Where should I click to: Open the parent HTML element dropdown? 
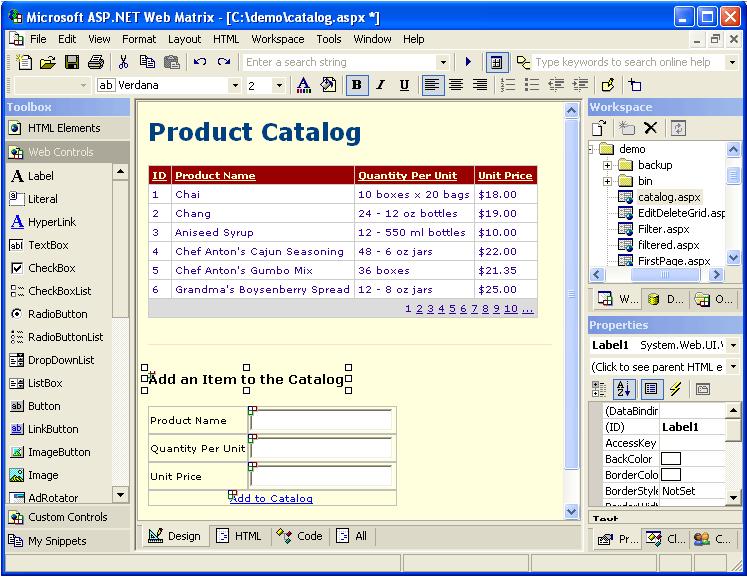pyautogui.click(x=733, y=367)
